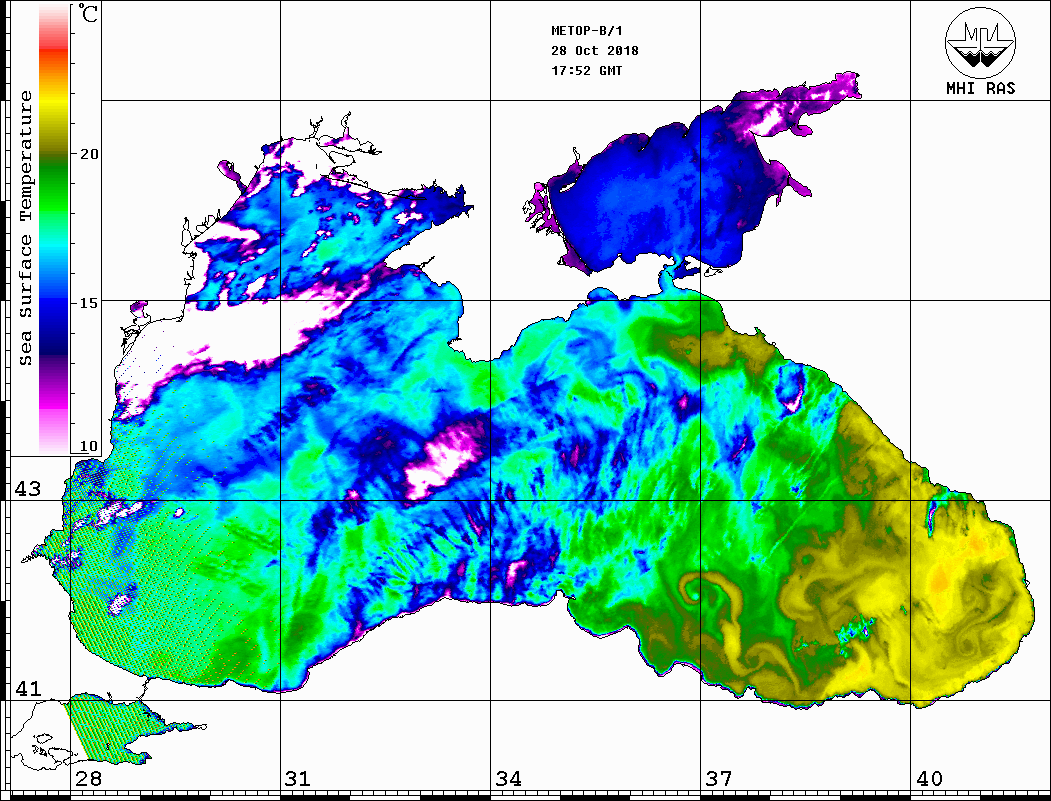Click the '28 Oct 2018' date text

click(x=595, y=51)
